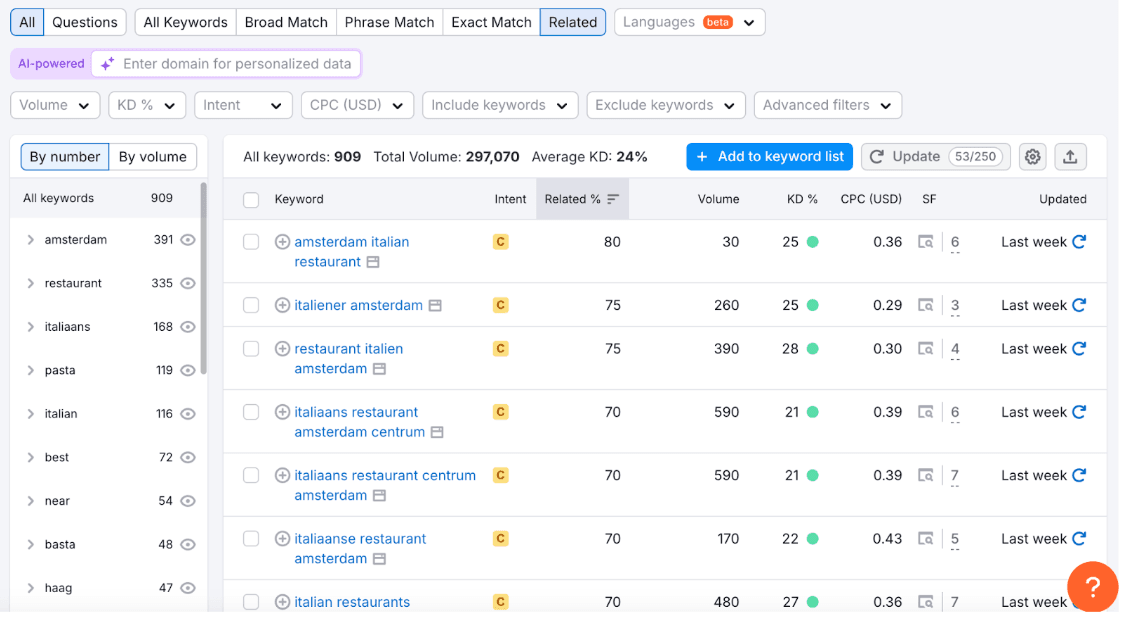Screen dimensions: 1124x626
Task: Open SERP snapshot icon after 'italiener amsterdam'
Action: (x=435, y=305)
